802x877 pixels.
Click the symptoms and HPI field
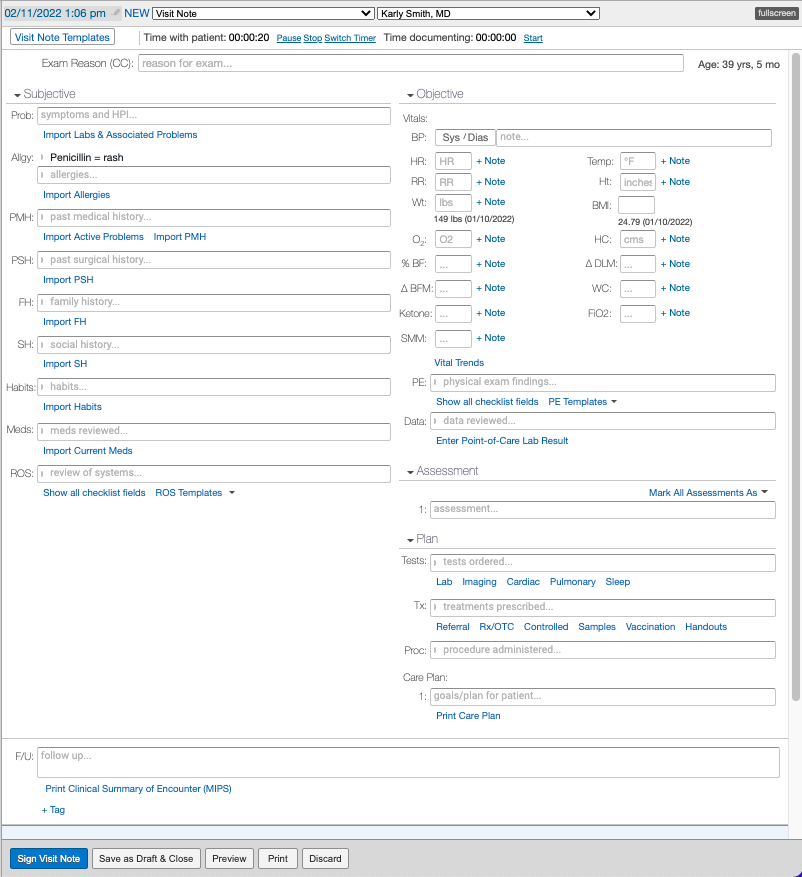pyautogui.click(x=214, y=115)
